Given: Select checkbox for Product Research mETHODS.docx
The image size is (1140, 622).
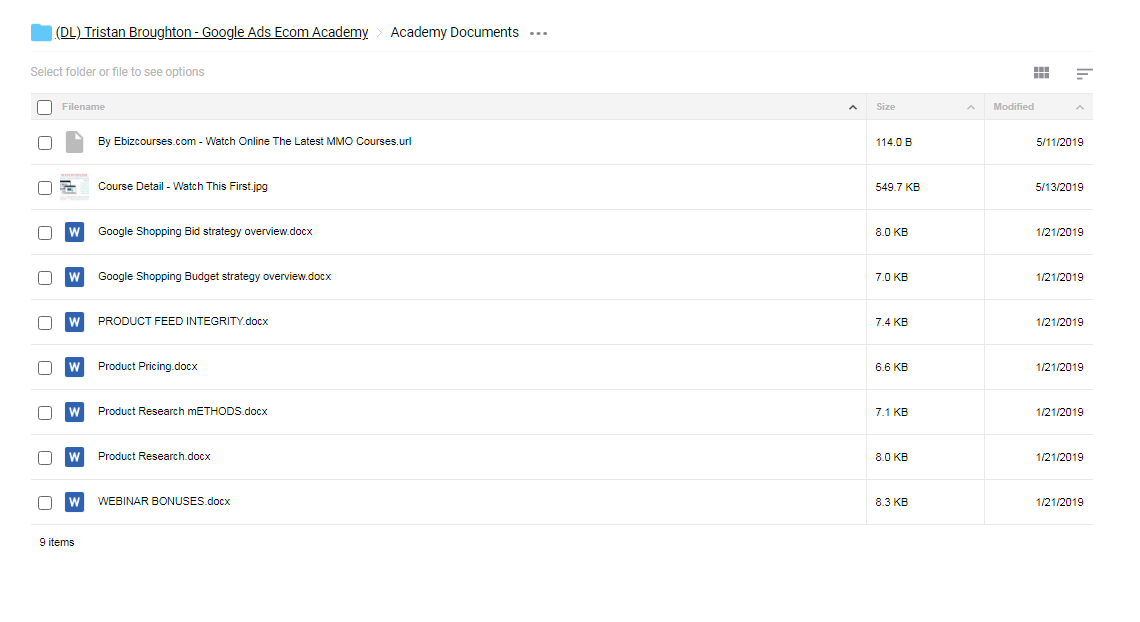Looking at the screenshot, I should point(45,413).
